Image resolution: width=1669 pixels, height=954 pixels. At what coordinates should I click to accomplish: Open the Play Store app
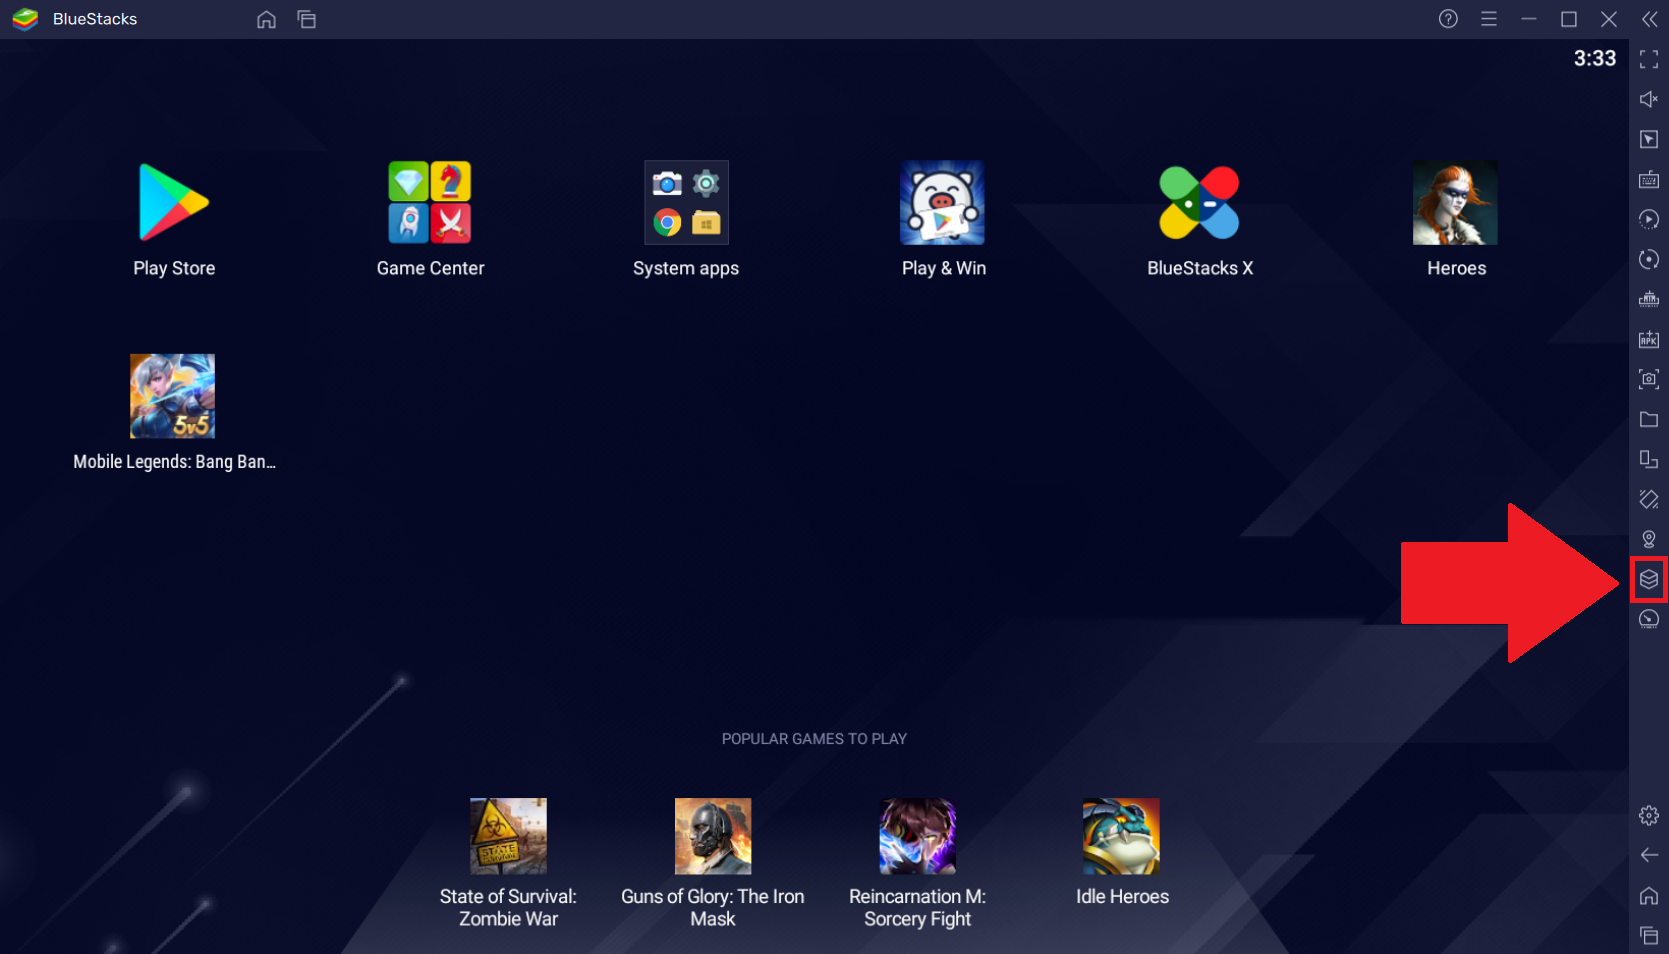[x=174, y=203]
